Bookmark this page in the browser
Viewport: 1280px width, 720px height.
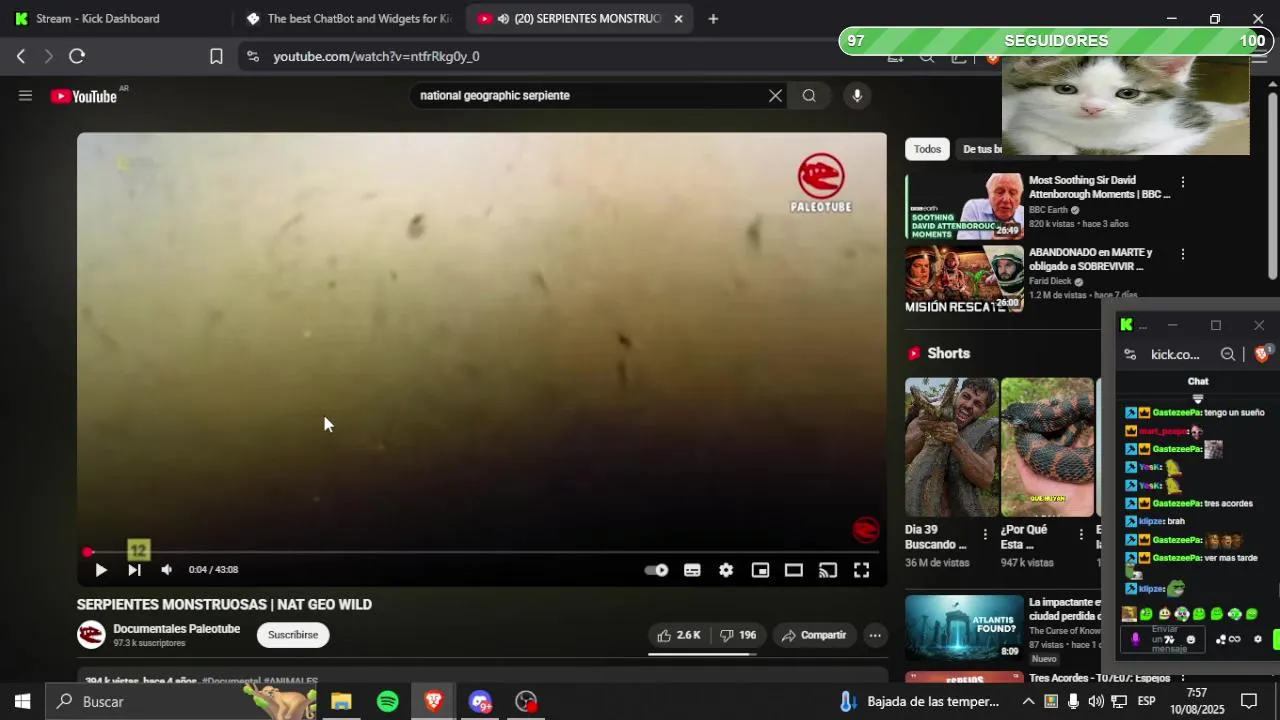[x=216, y=56]
